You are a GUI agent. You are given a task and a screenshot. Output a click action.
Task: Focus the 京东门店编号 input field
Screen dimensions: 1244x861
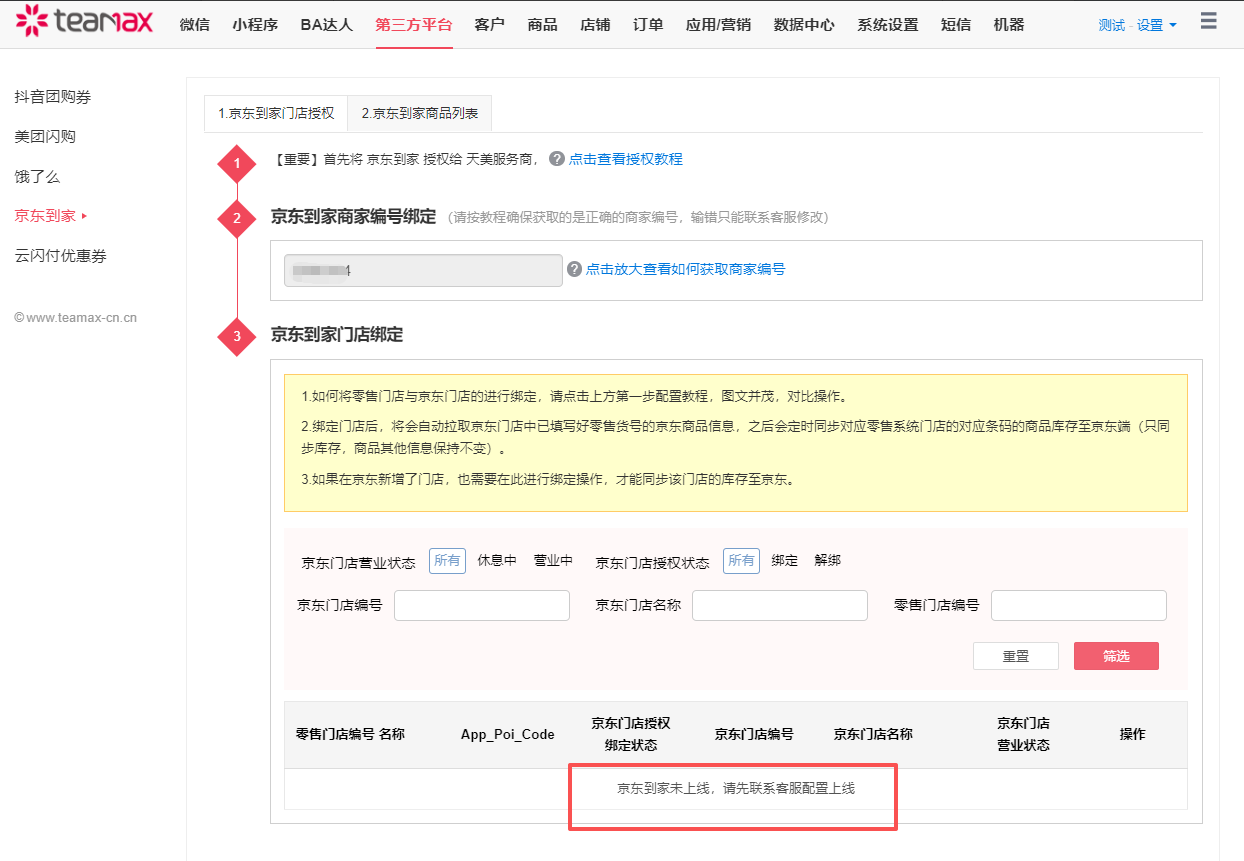(482, 606)
